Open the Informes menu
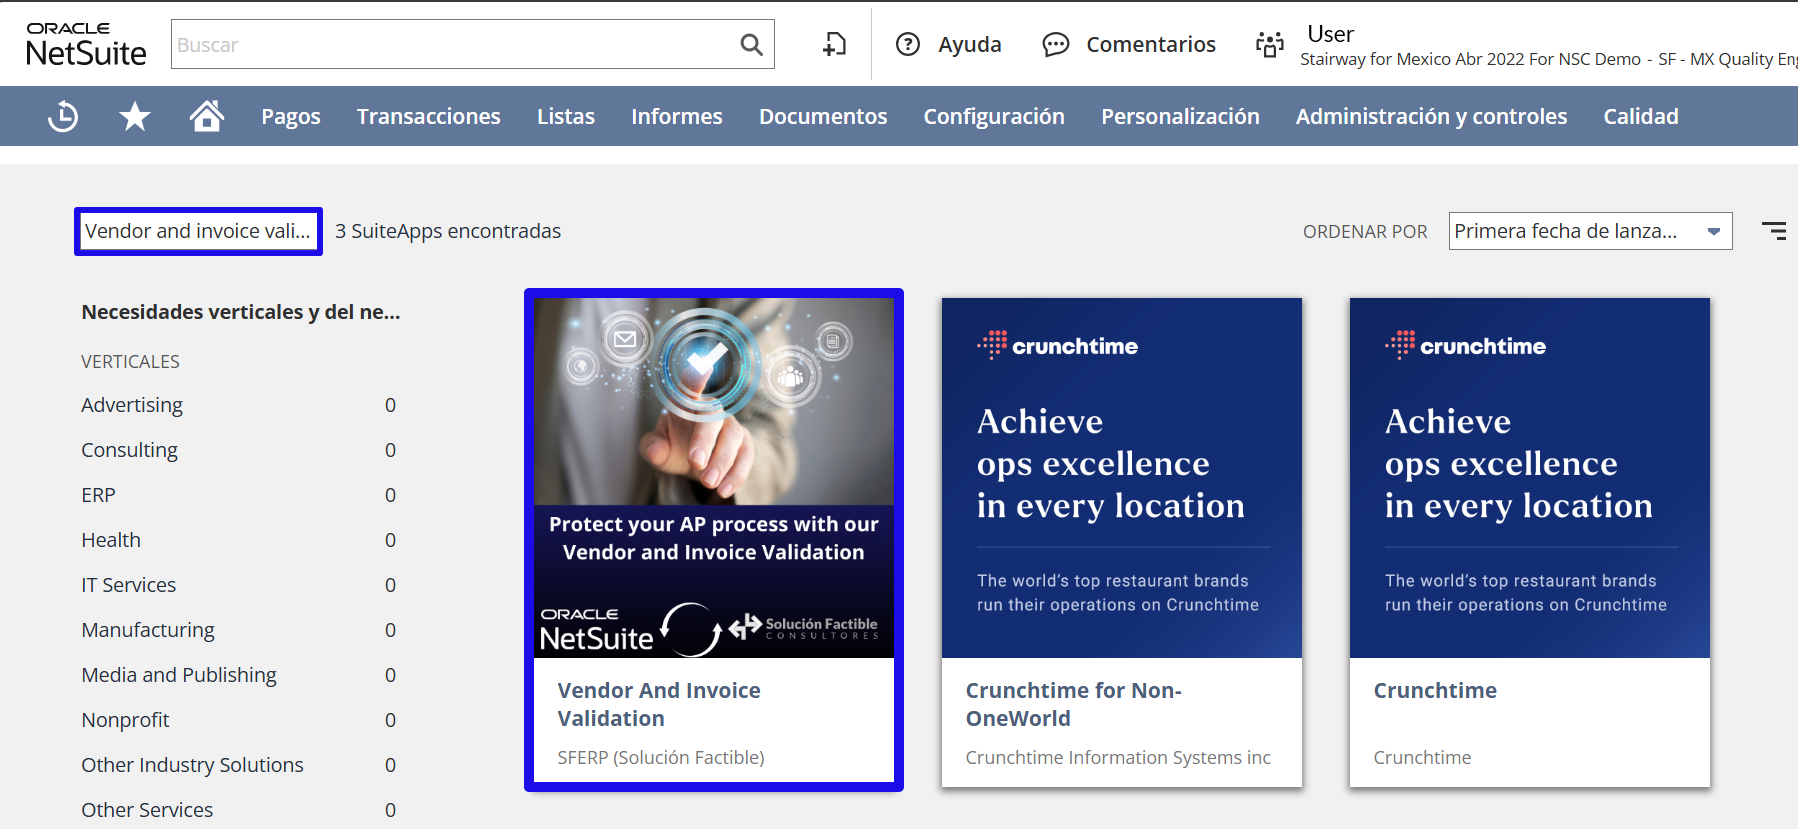 [x=676, y=117]
